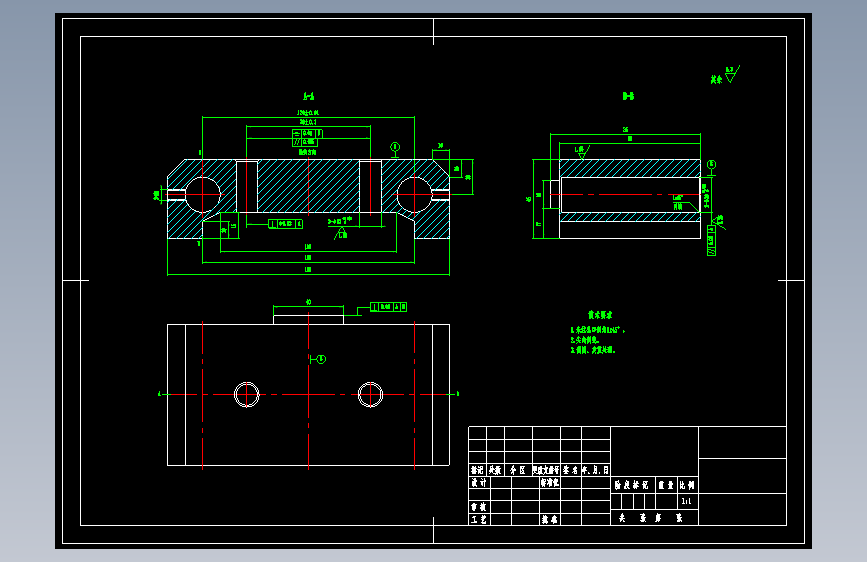
Task: Pick the right vertical slot in A-A section
Action: point(370,186)
